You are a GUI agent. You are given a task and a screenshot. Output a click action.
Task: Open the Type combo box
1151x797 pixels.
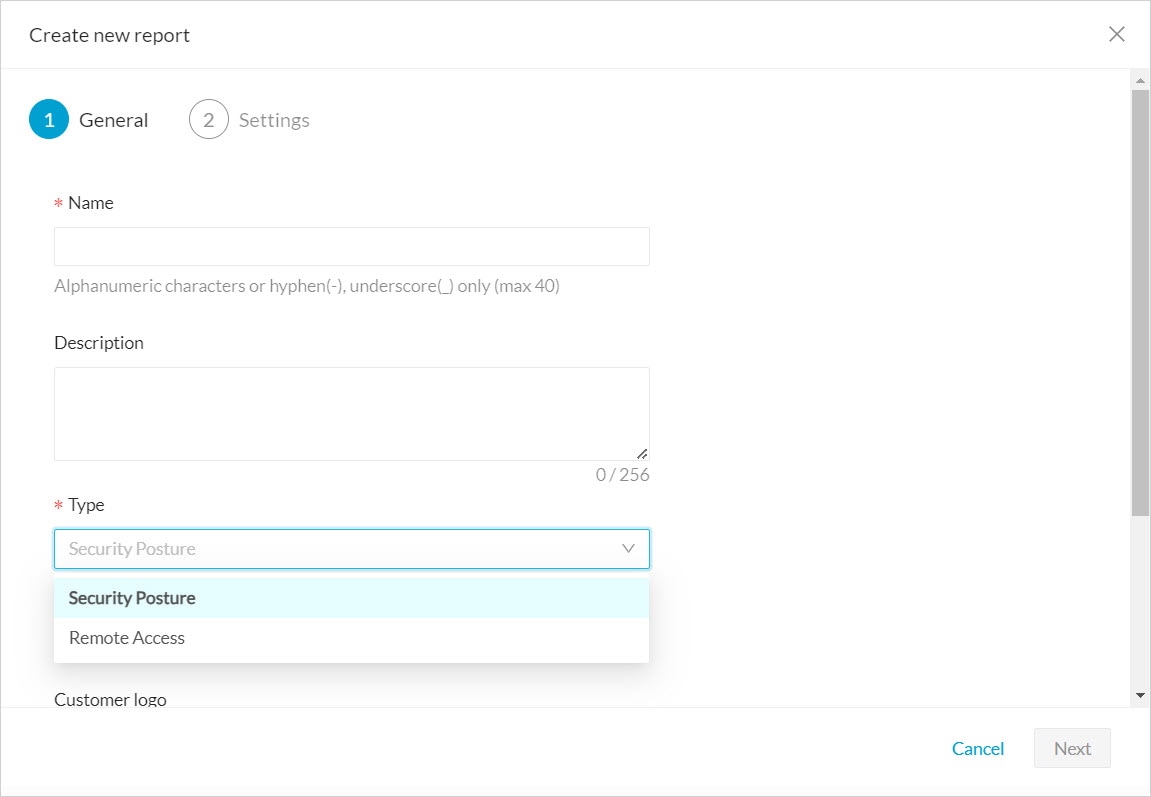tap(340, 549)
